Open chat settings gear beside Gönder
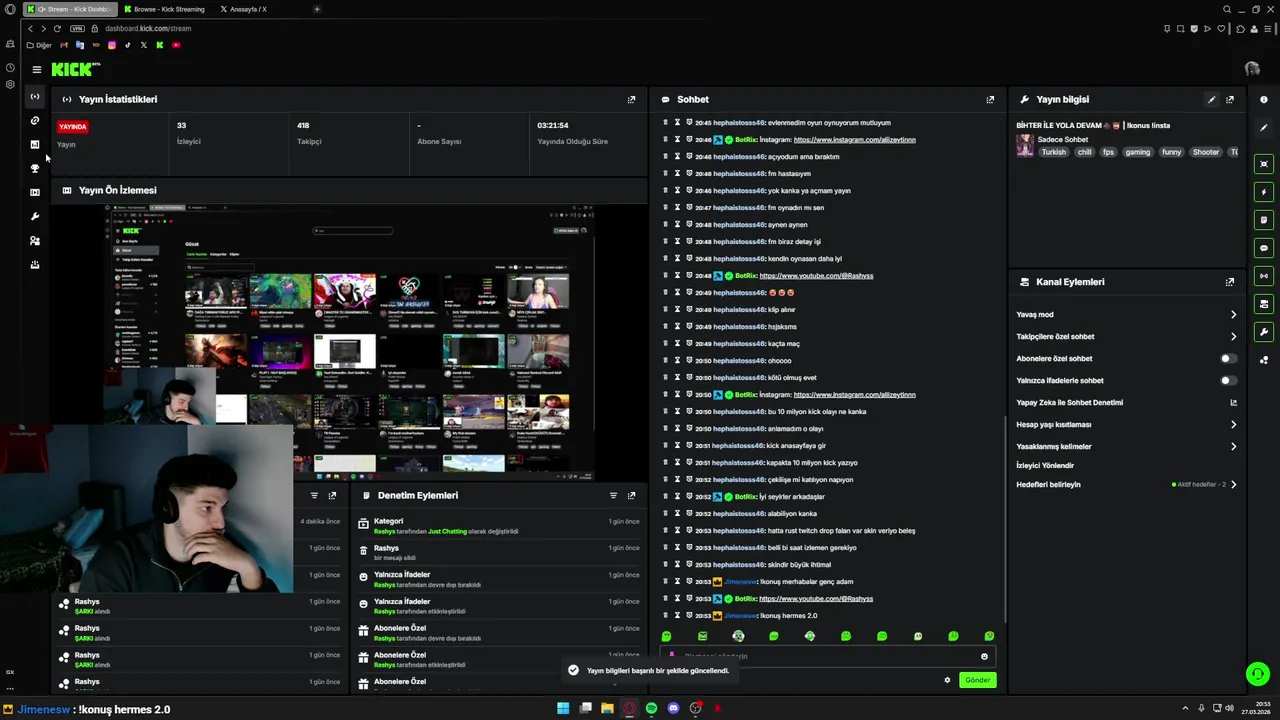 947,680
